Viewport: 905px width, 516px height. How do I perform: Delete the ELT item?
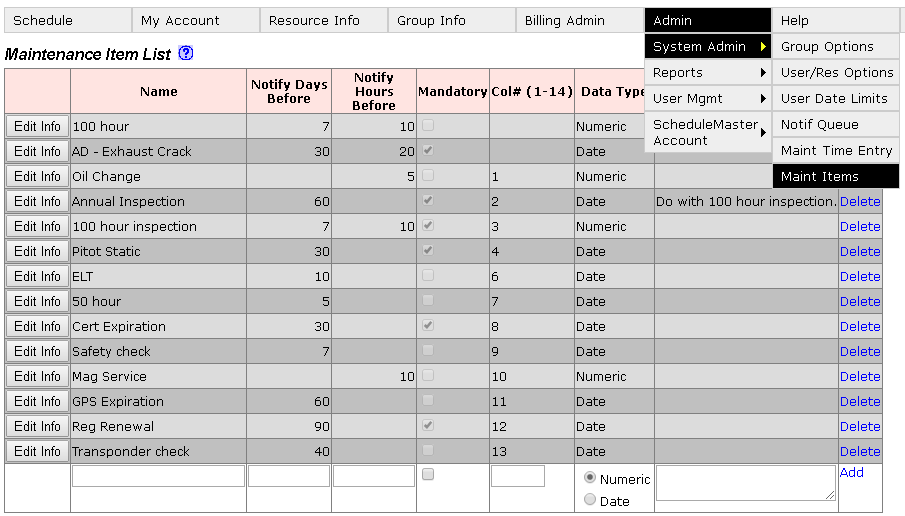coord(860,276)
